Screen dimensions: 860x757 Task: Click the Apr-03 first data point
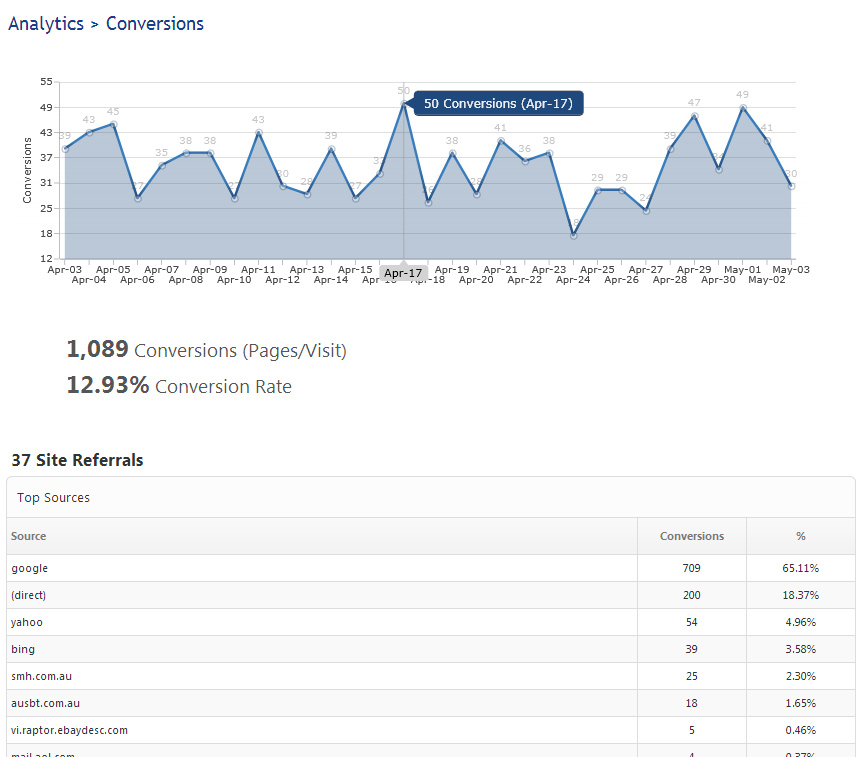pyautogui.click(x=65, y=149)
